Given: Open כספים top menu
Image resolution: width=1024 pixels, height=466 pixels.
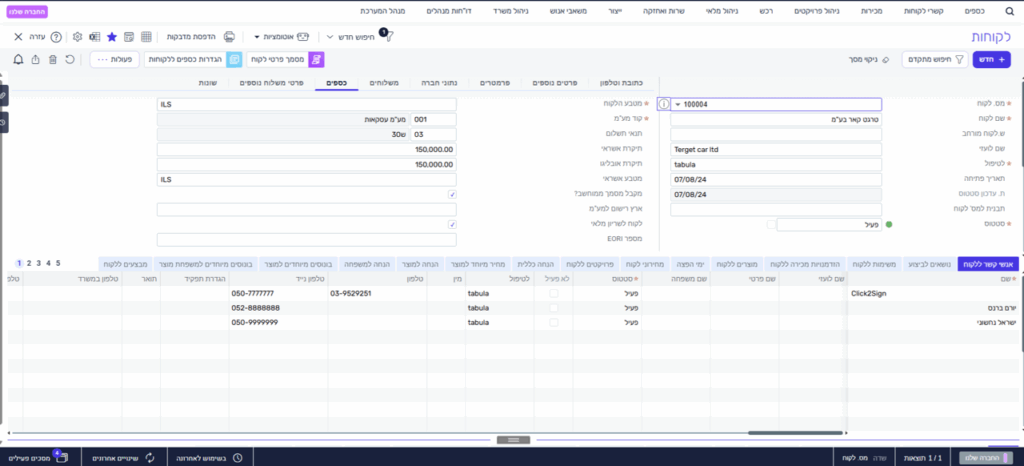Looking at the screenshot, I should click(976, 11).
